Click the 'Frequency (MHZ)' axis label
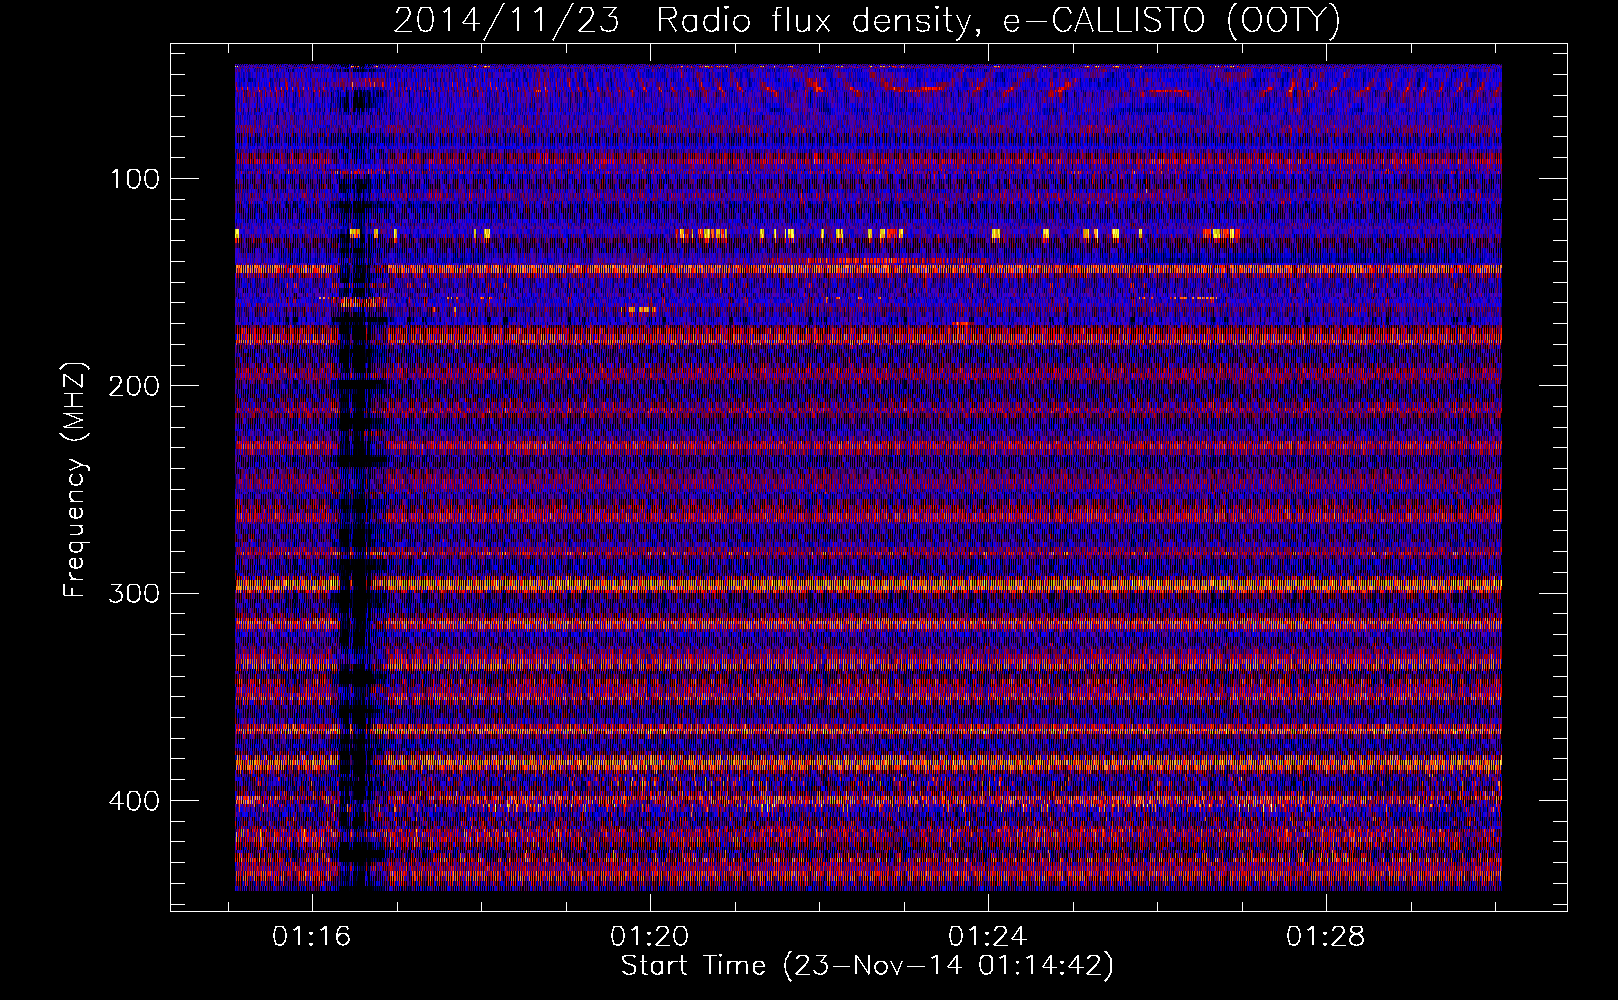1618x1000 pixels. tap(75, 480)
